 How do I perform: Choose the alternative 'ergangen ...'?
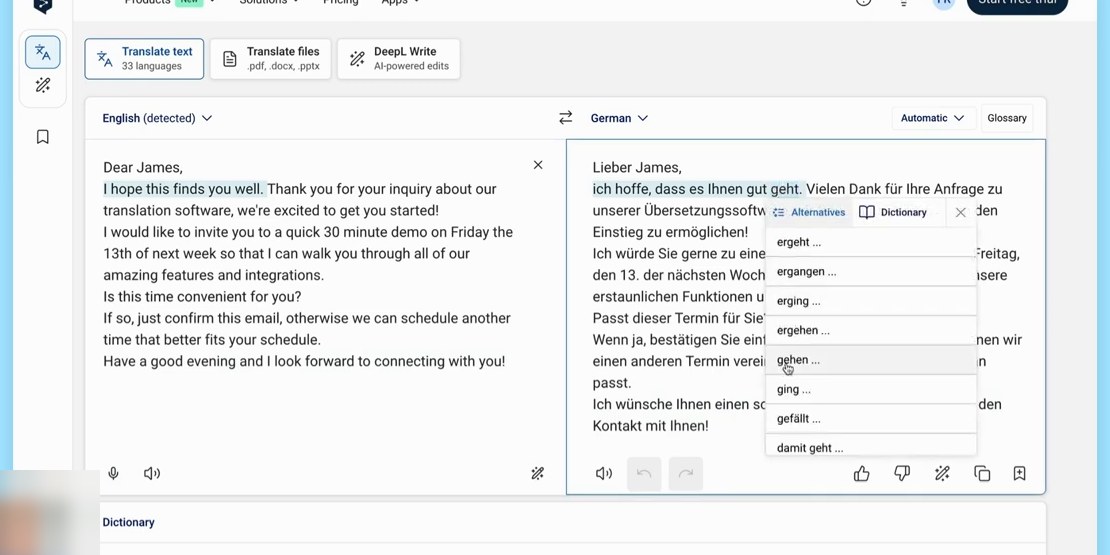click(871, 272)
